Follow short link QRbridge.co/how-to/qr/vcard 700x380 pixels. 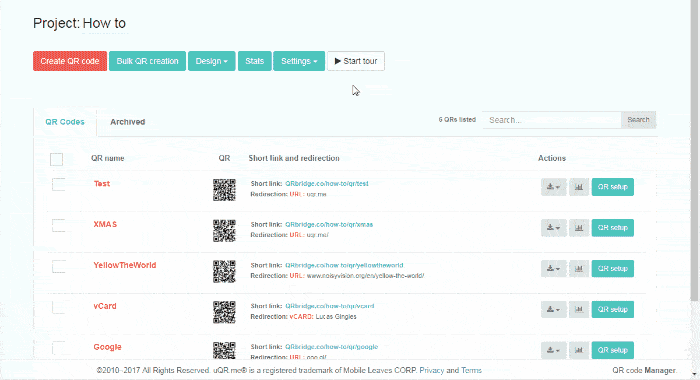click(x=330, y=306)
